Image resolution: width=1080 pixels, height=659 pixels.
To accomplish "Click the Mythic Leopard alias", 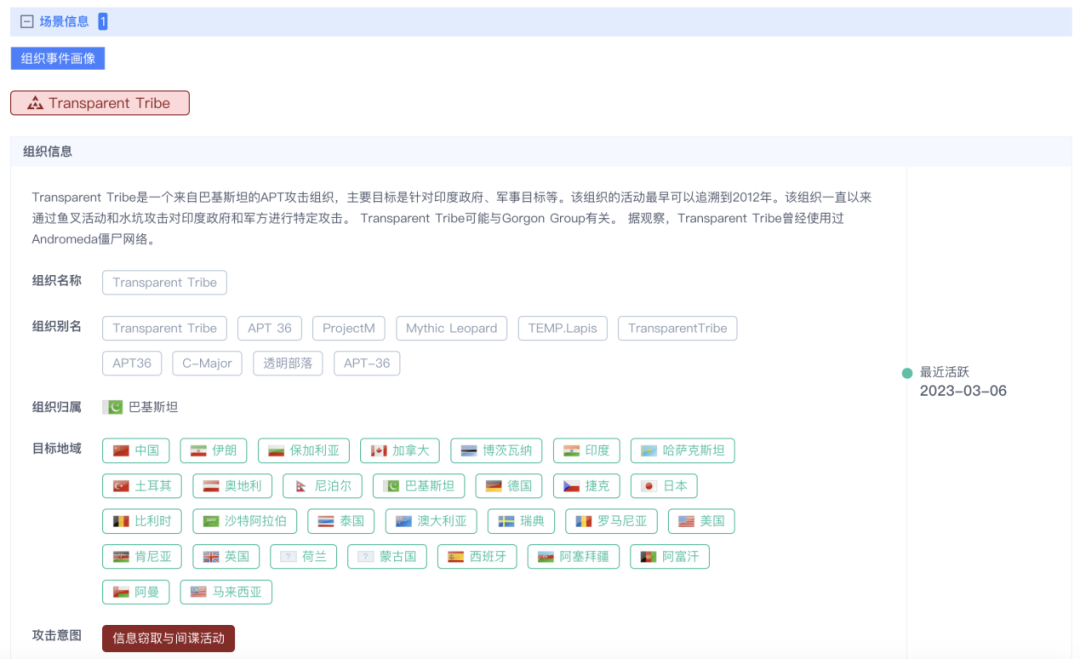I will pyautogui.click(x=451, y=328).
